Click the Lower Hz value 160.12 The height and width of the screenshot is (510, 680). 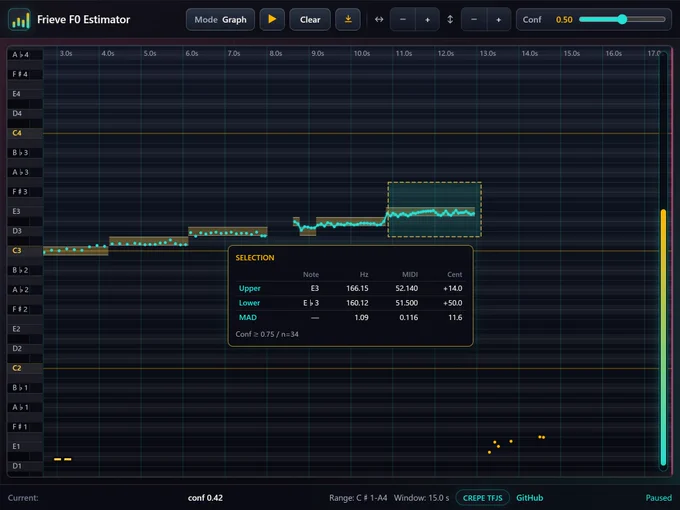(x=357, y=303)
